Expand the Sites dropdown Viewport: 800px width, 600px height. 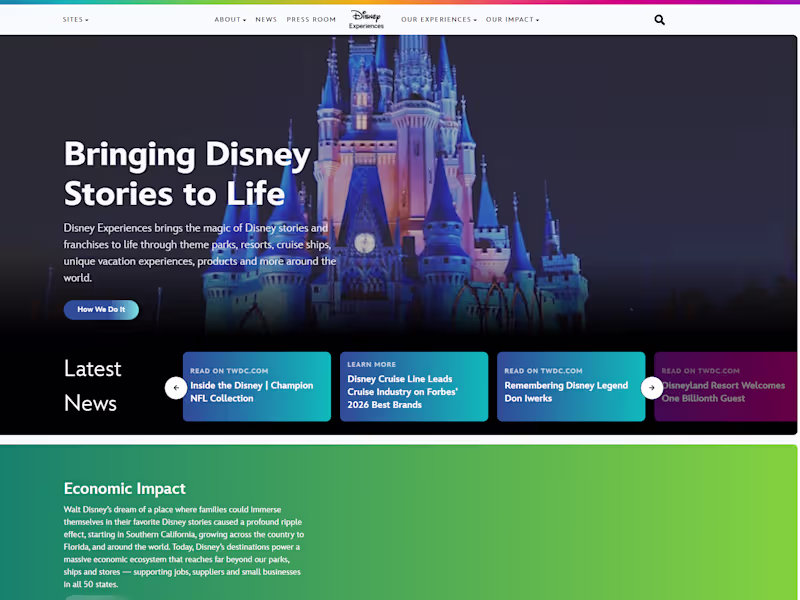click(76, 19)
